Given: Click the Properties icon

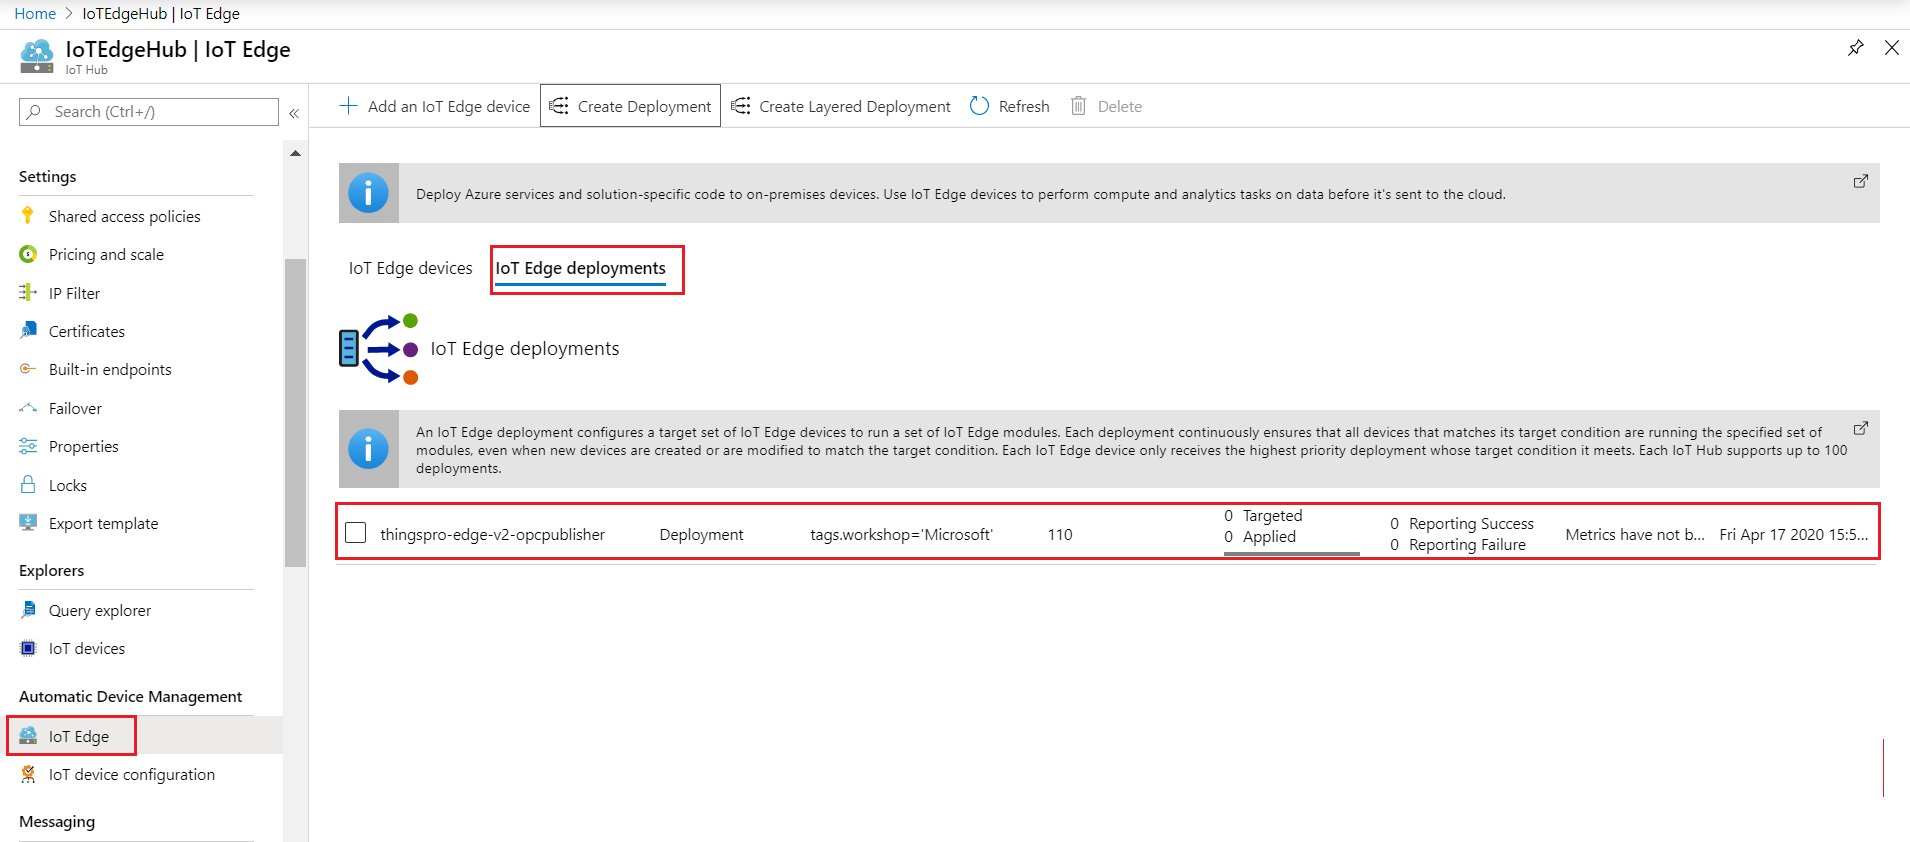Looking at the screenshot, I should point(28,446).
